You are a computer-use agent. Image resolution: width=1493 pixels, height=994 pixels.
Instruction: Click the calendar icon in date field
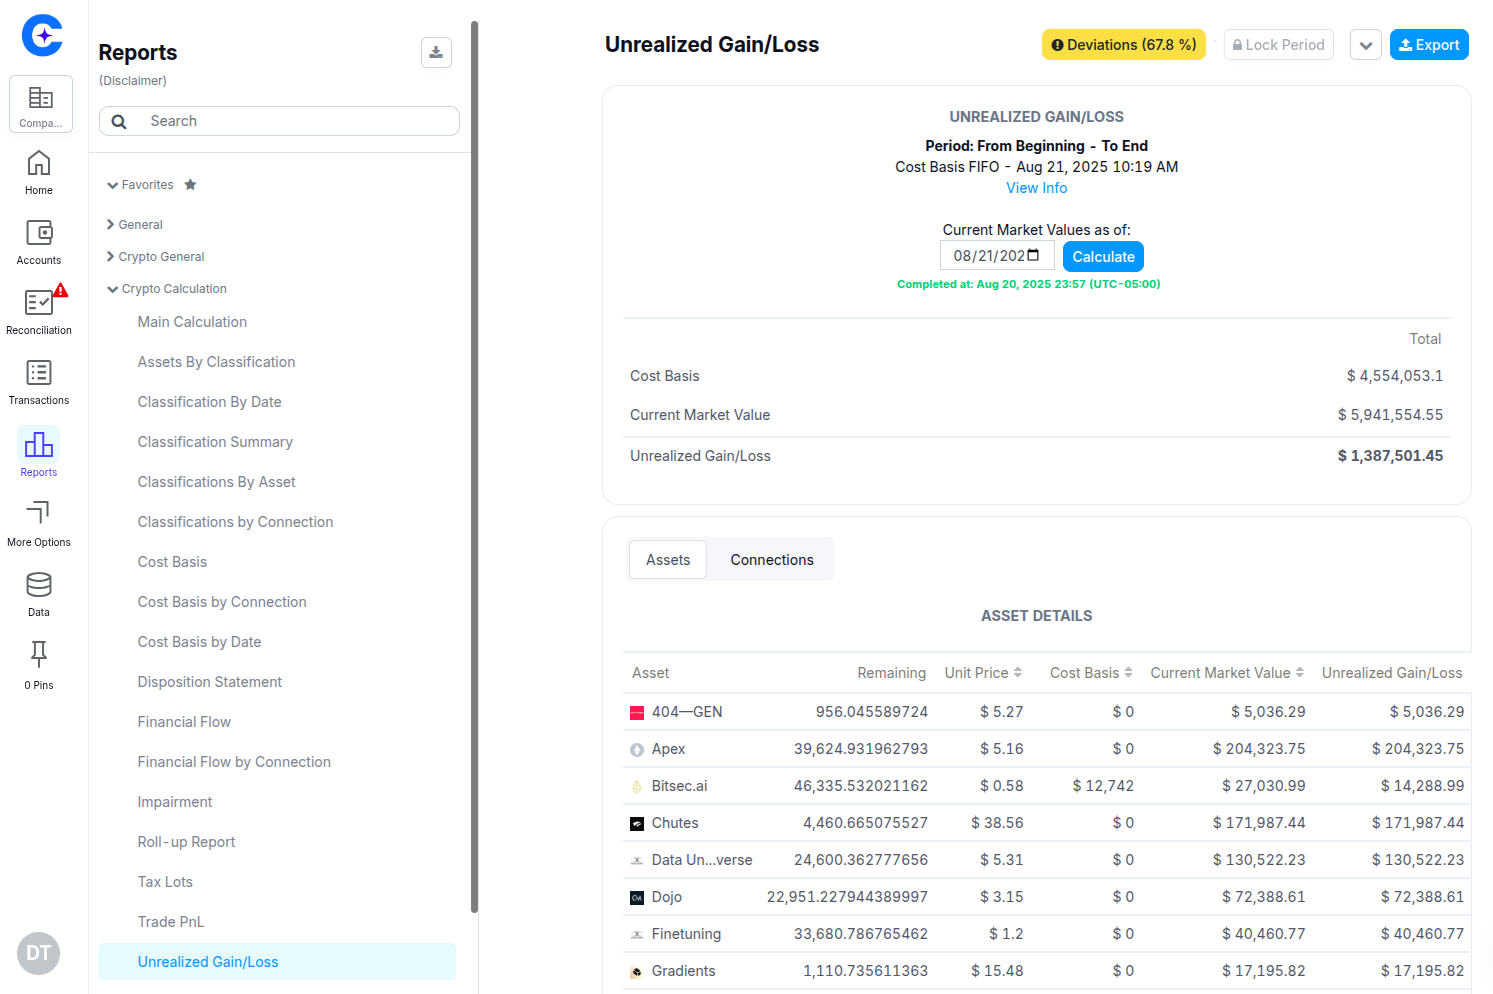pos(1033,256)
